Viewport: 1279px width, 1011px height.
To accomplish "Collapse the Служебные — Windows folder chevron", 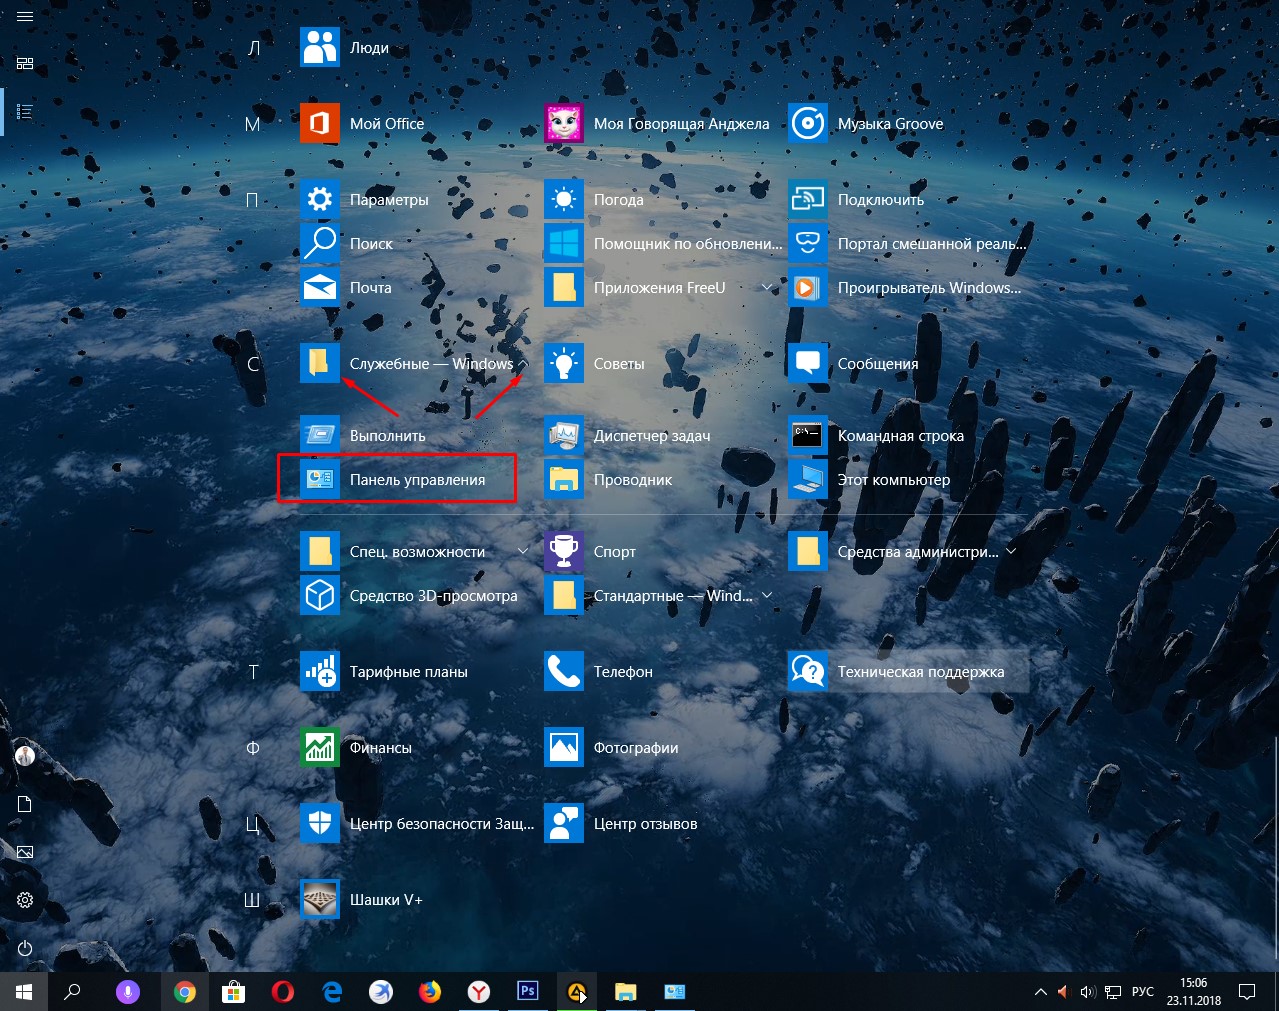I will [522, 364].
